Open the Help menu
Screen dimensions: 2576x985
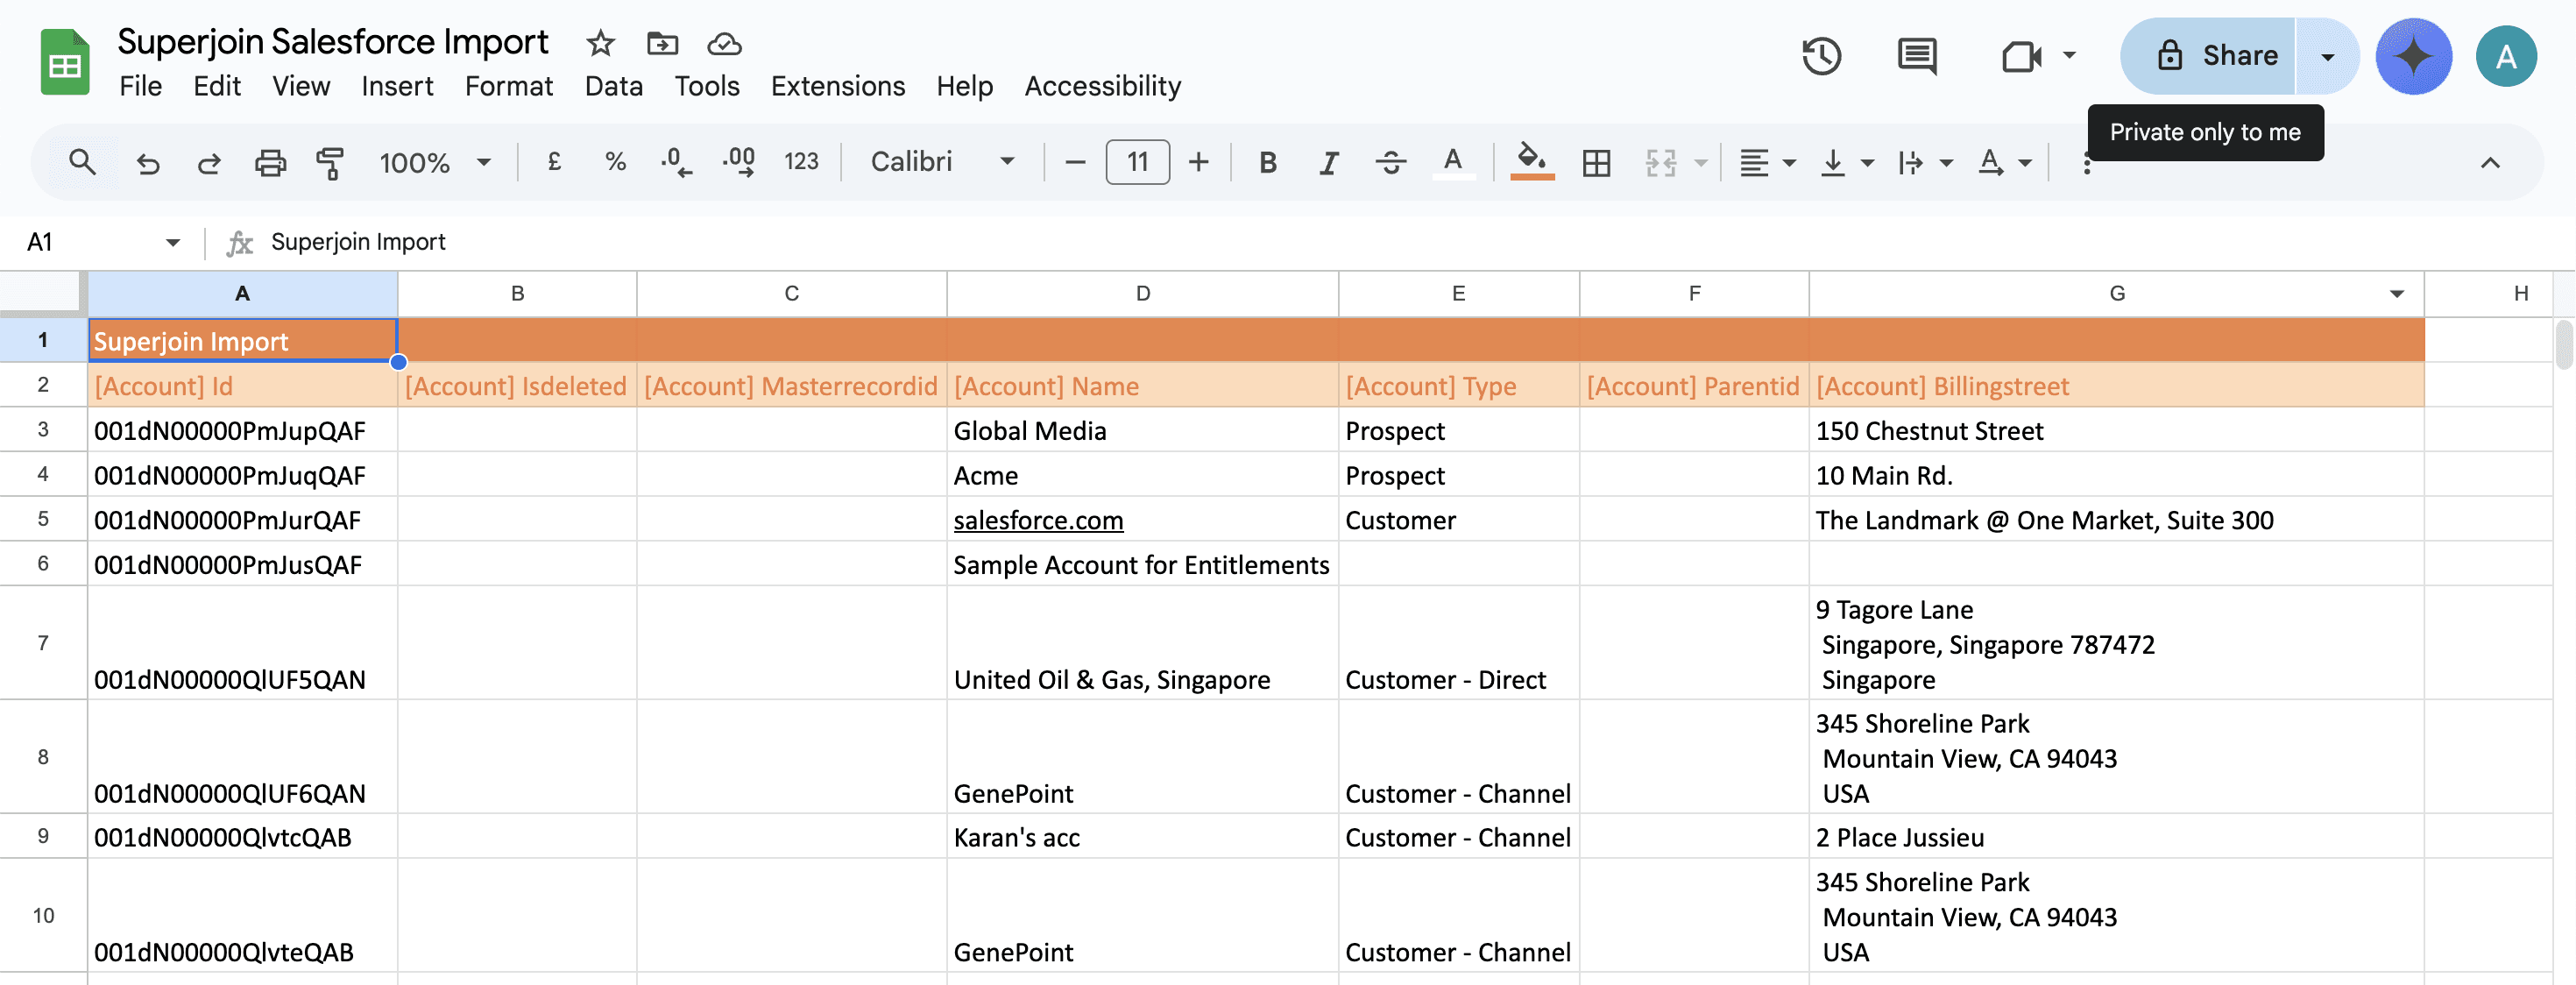[x=964, y=87]
